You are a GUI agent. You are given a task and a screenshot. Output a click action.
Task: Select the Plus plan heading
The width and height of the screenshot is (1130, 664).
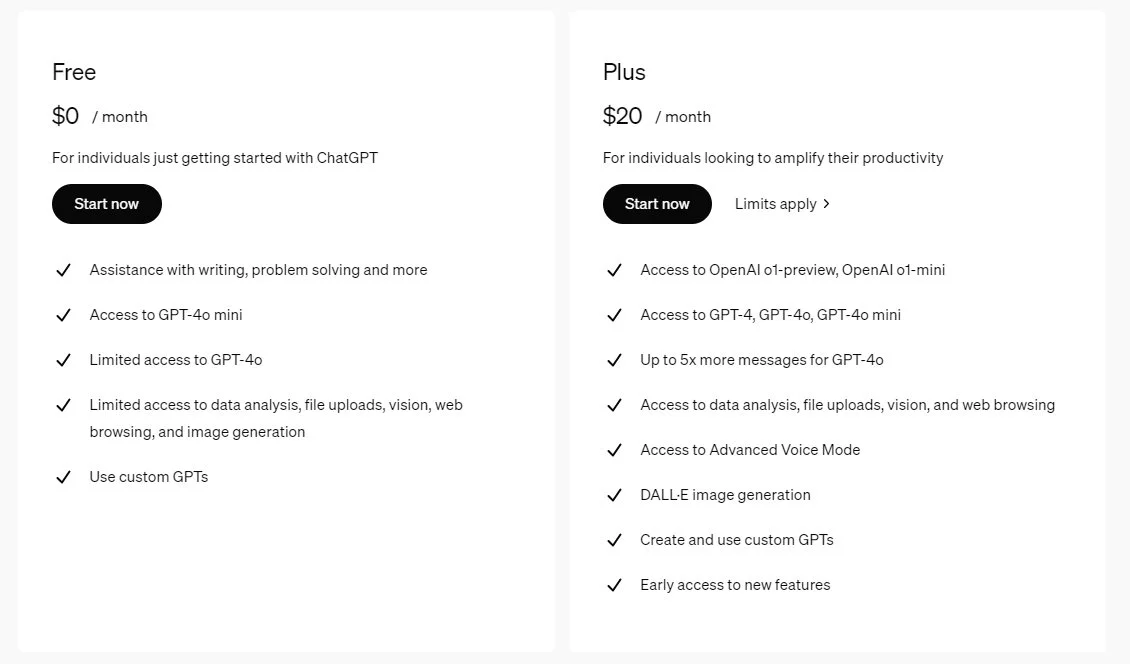pos(624,72)
